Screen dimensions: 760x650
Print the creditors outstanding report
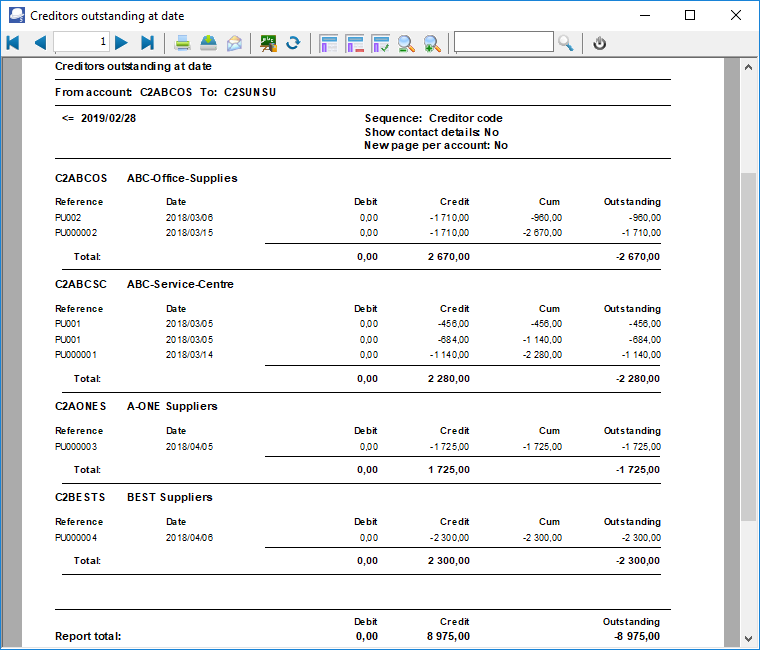[183, 43]
